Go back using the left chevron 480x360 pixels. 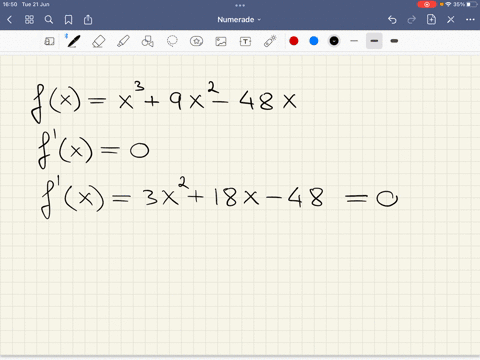(9, 20)
